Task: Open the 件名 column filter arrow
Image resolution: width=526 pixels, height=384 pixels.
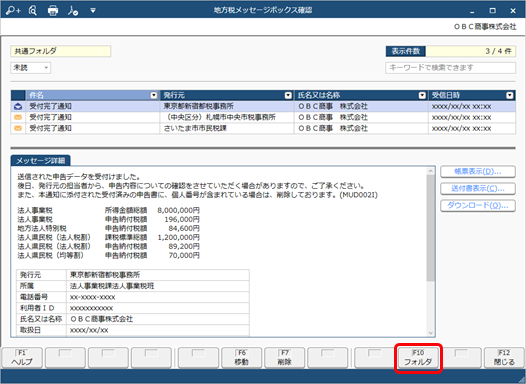Action: (x=154, y=96)
